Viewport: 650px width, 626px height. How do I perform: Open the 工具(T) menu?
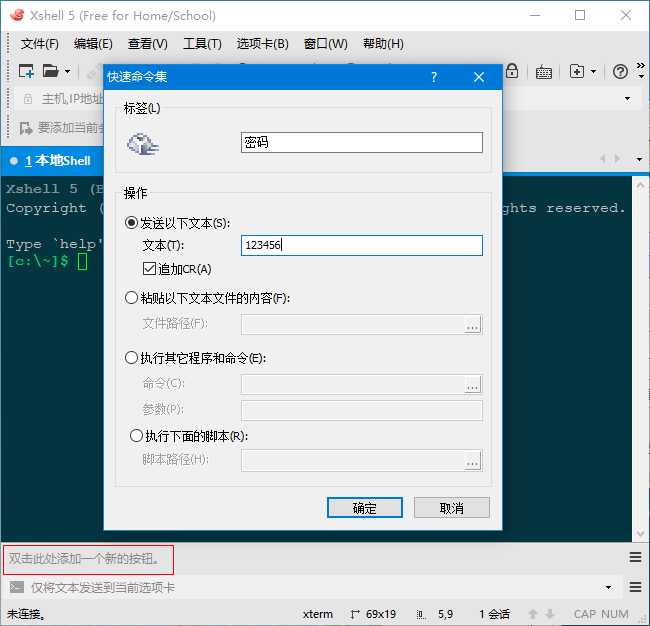(x=202, y=44)
